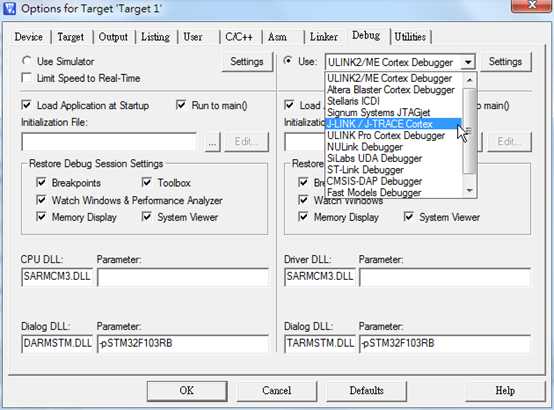Screen dimensions: 554x410
Task: Select Stellaris ICDI from list
Action: pos(353,101)
